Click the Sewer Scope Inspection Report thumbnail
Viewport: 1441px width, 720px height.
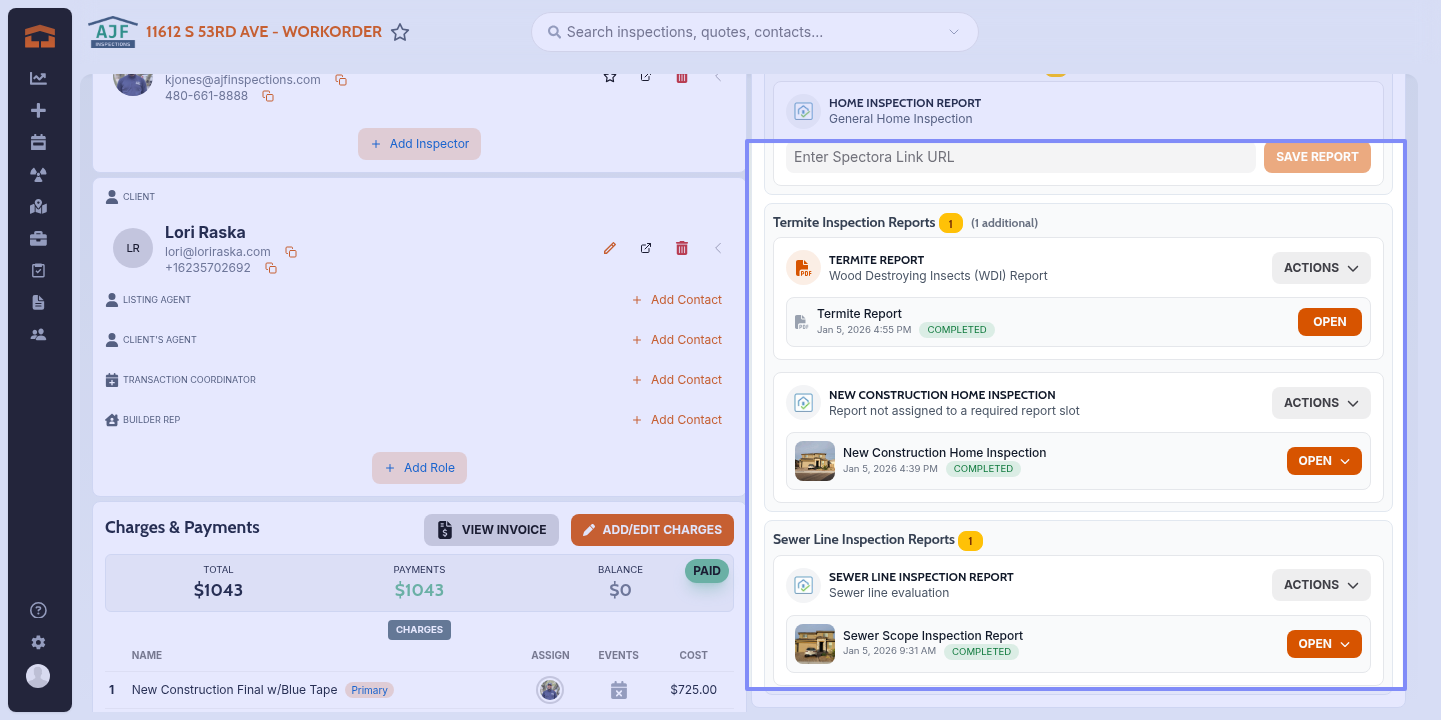(x=814, y=644)
